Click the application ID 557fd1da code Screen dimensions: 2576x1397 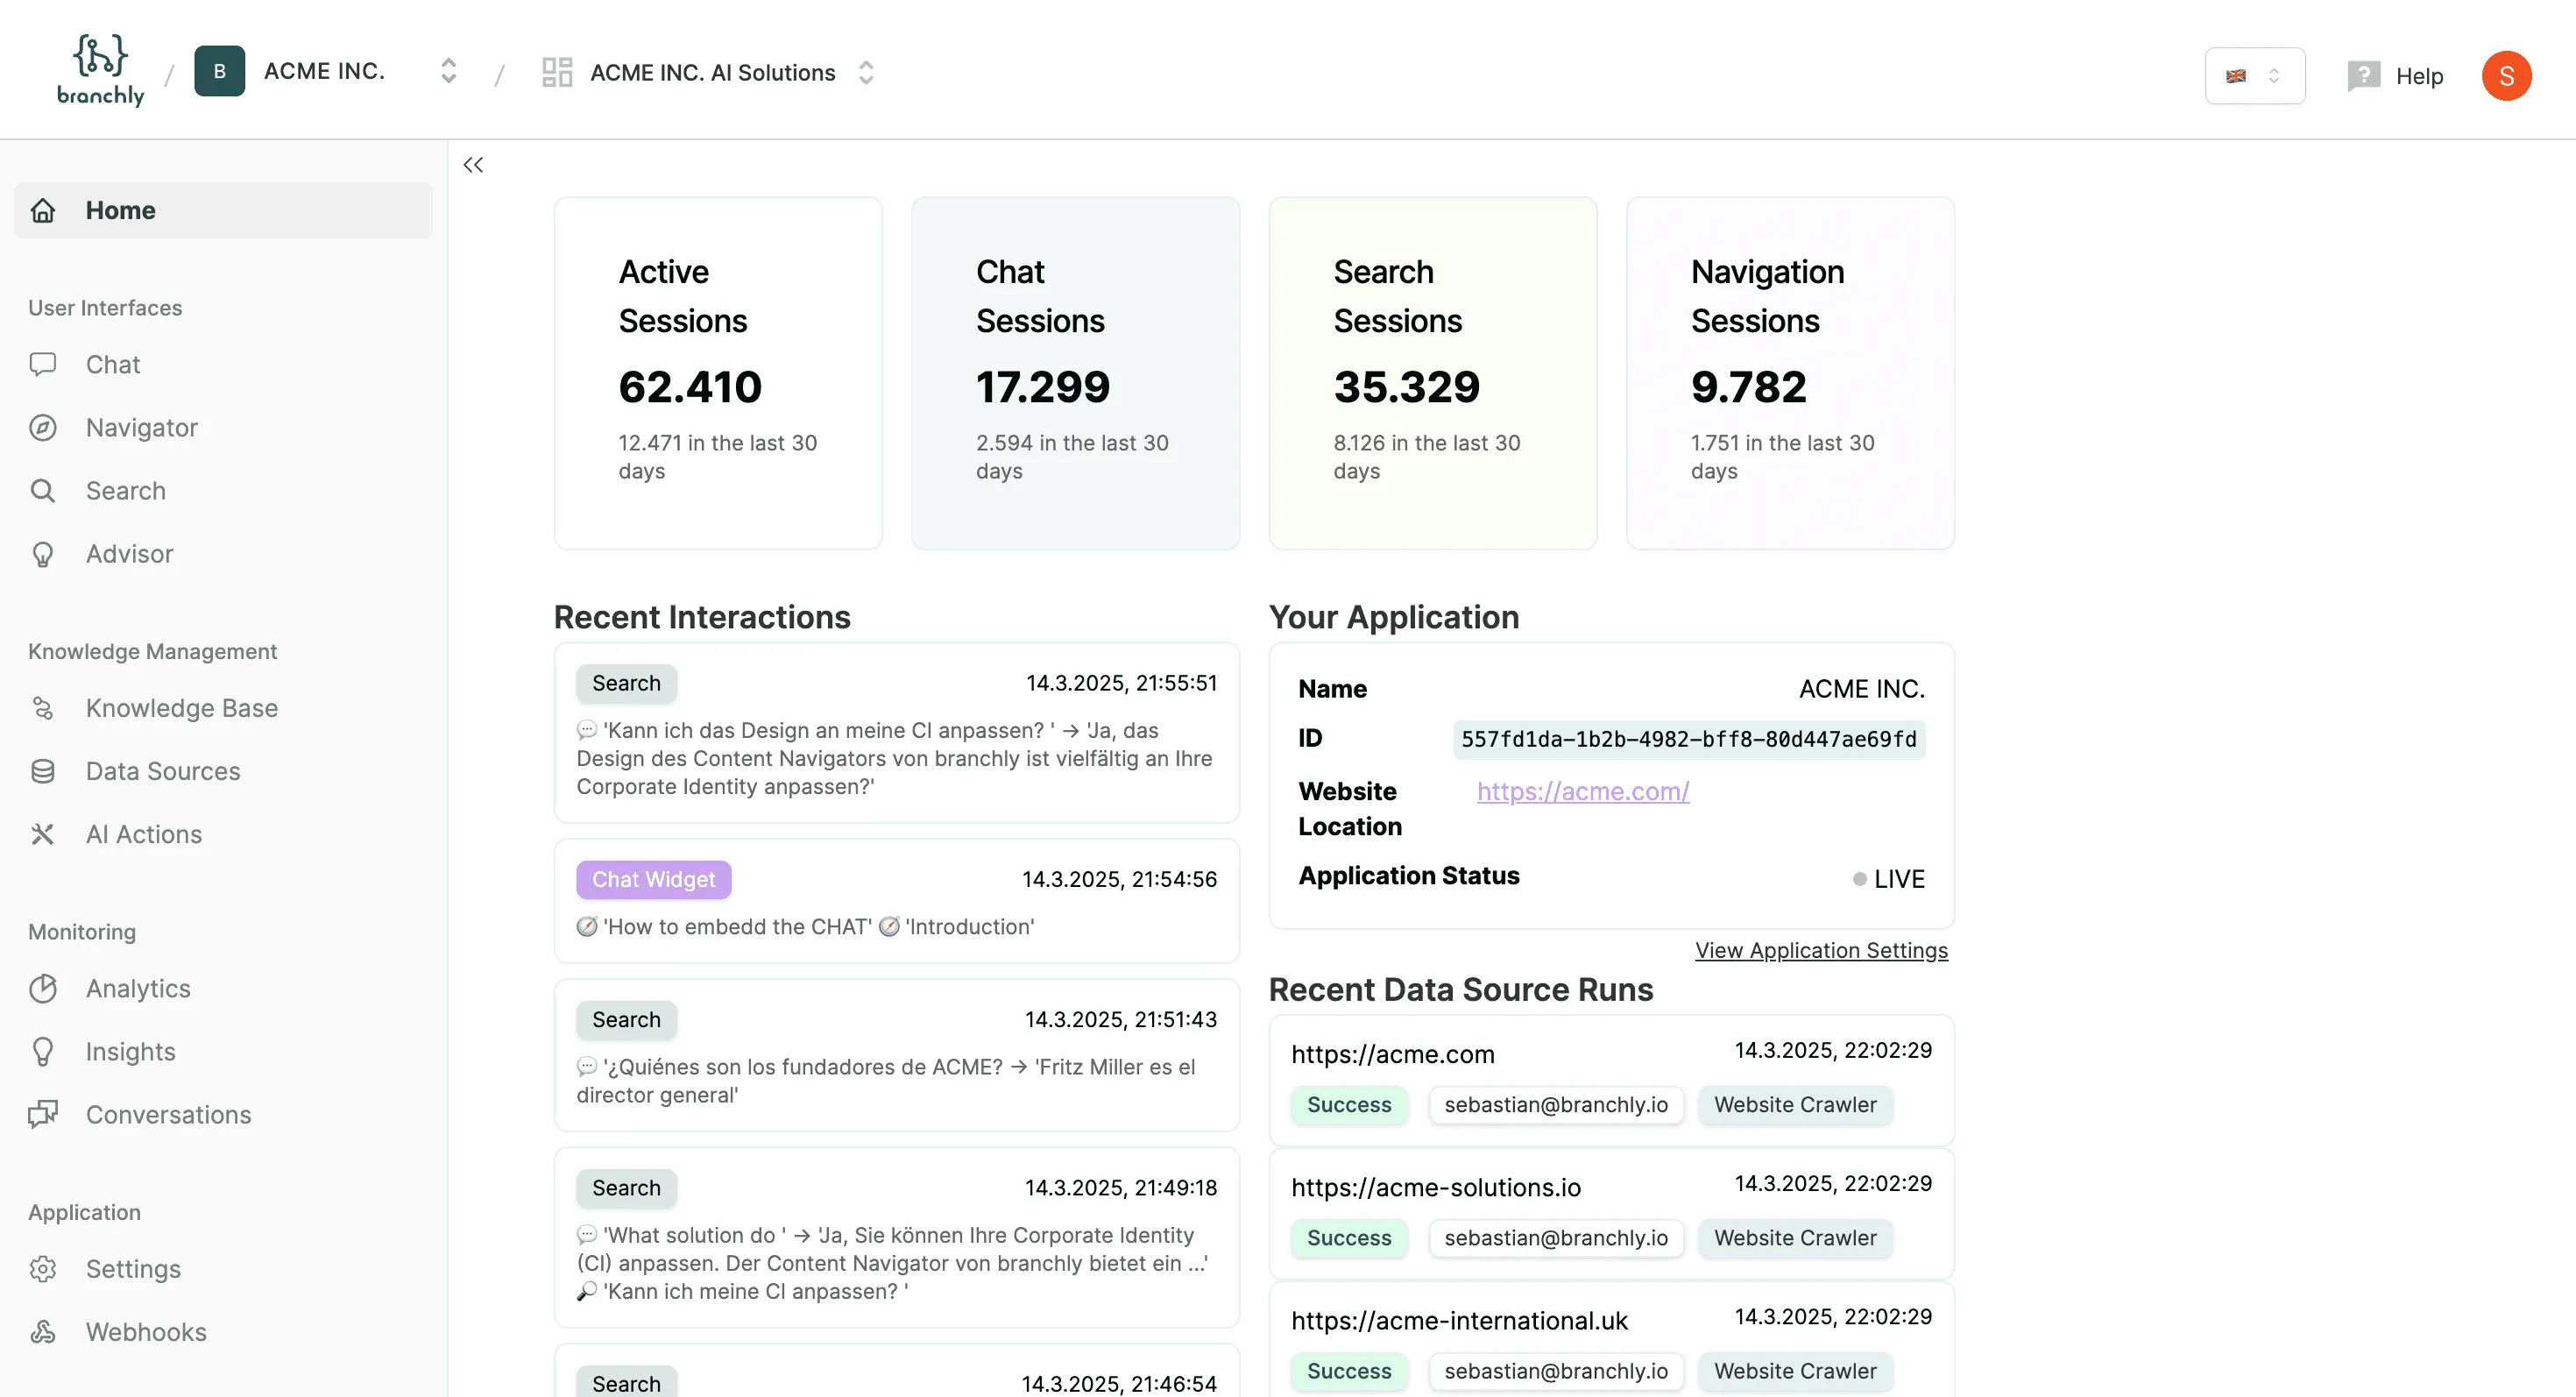(x=1688, y=739)
